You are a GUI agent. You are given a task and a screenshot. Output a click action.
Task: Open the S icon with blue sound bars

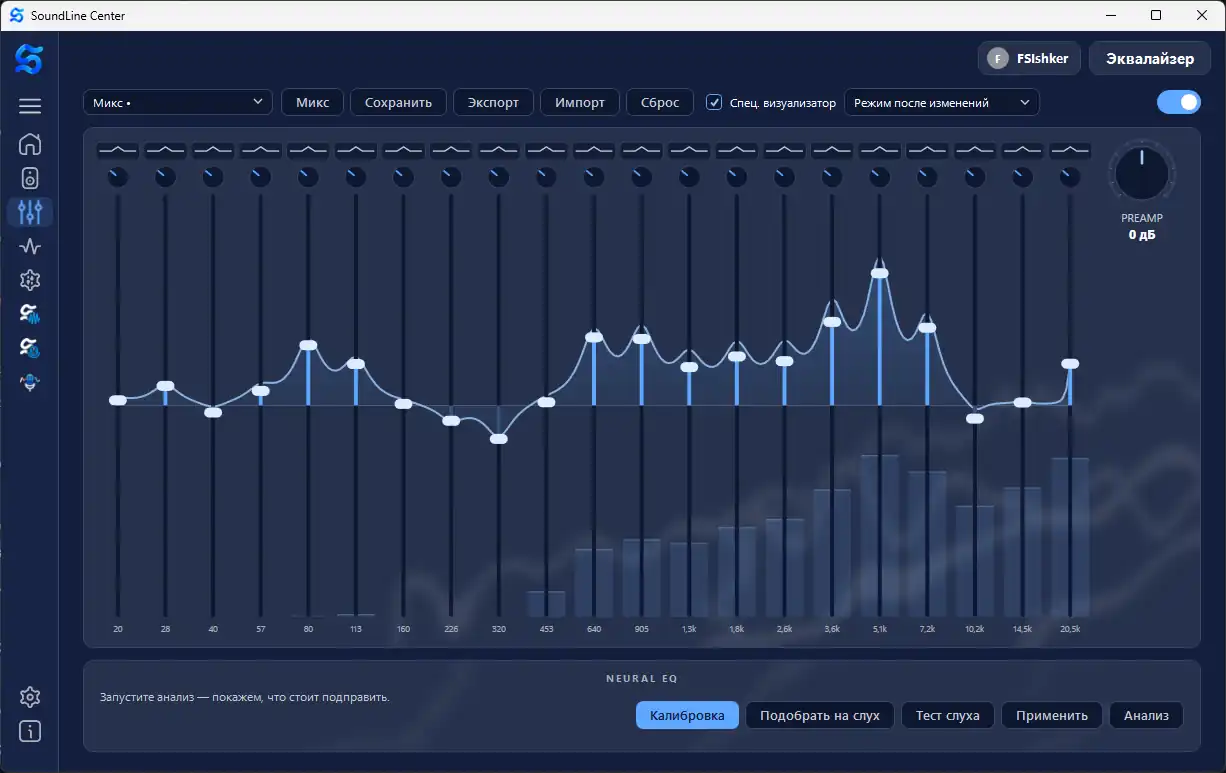point(30,314)
